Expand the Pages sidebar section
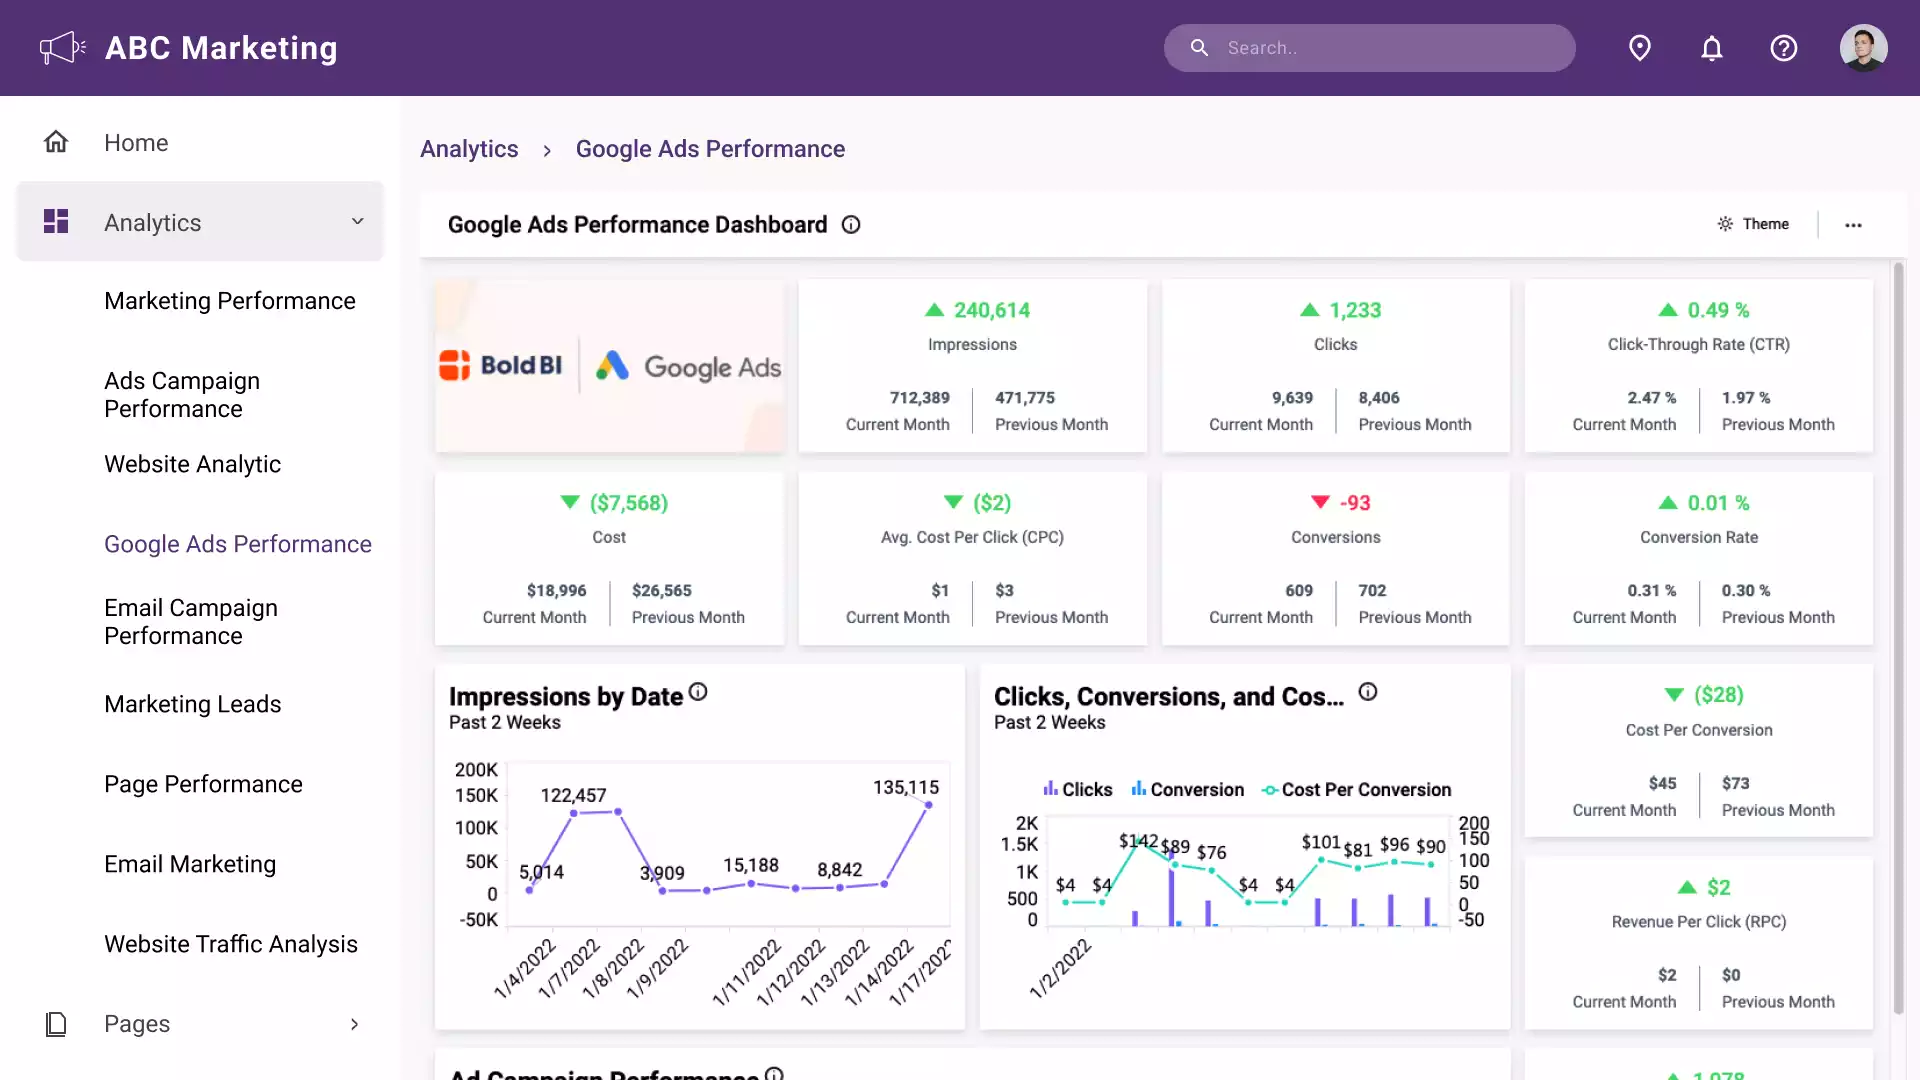Screen dimensions: 1920x1080 [x=354, y=1024]
